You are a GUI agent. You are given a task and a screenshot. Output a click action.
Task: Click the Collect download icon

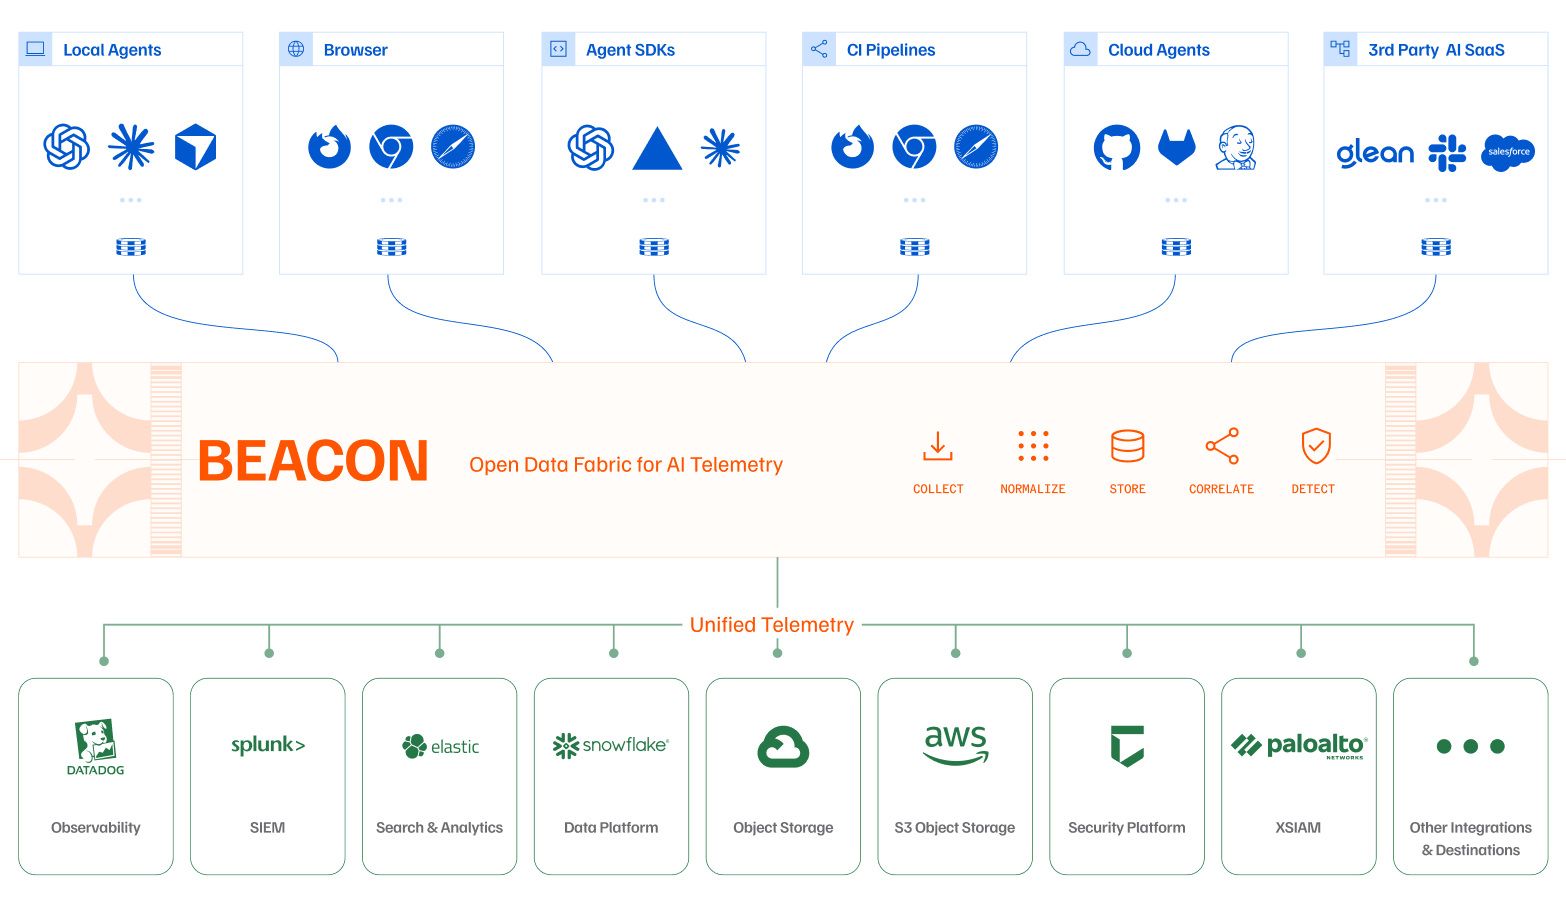(x=938, y=446)
